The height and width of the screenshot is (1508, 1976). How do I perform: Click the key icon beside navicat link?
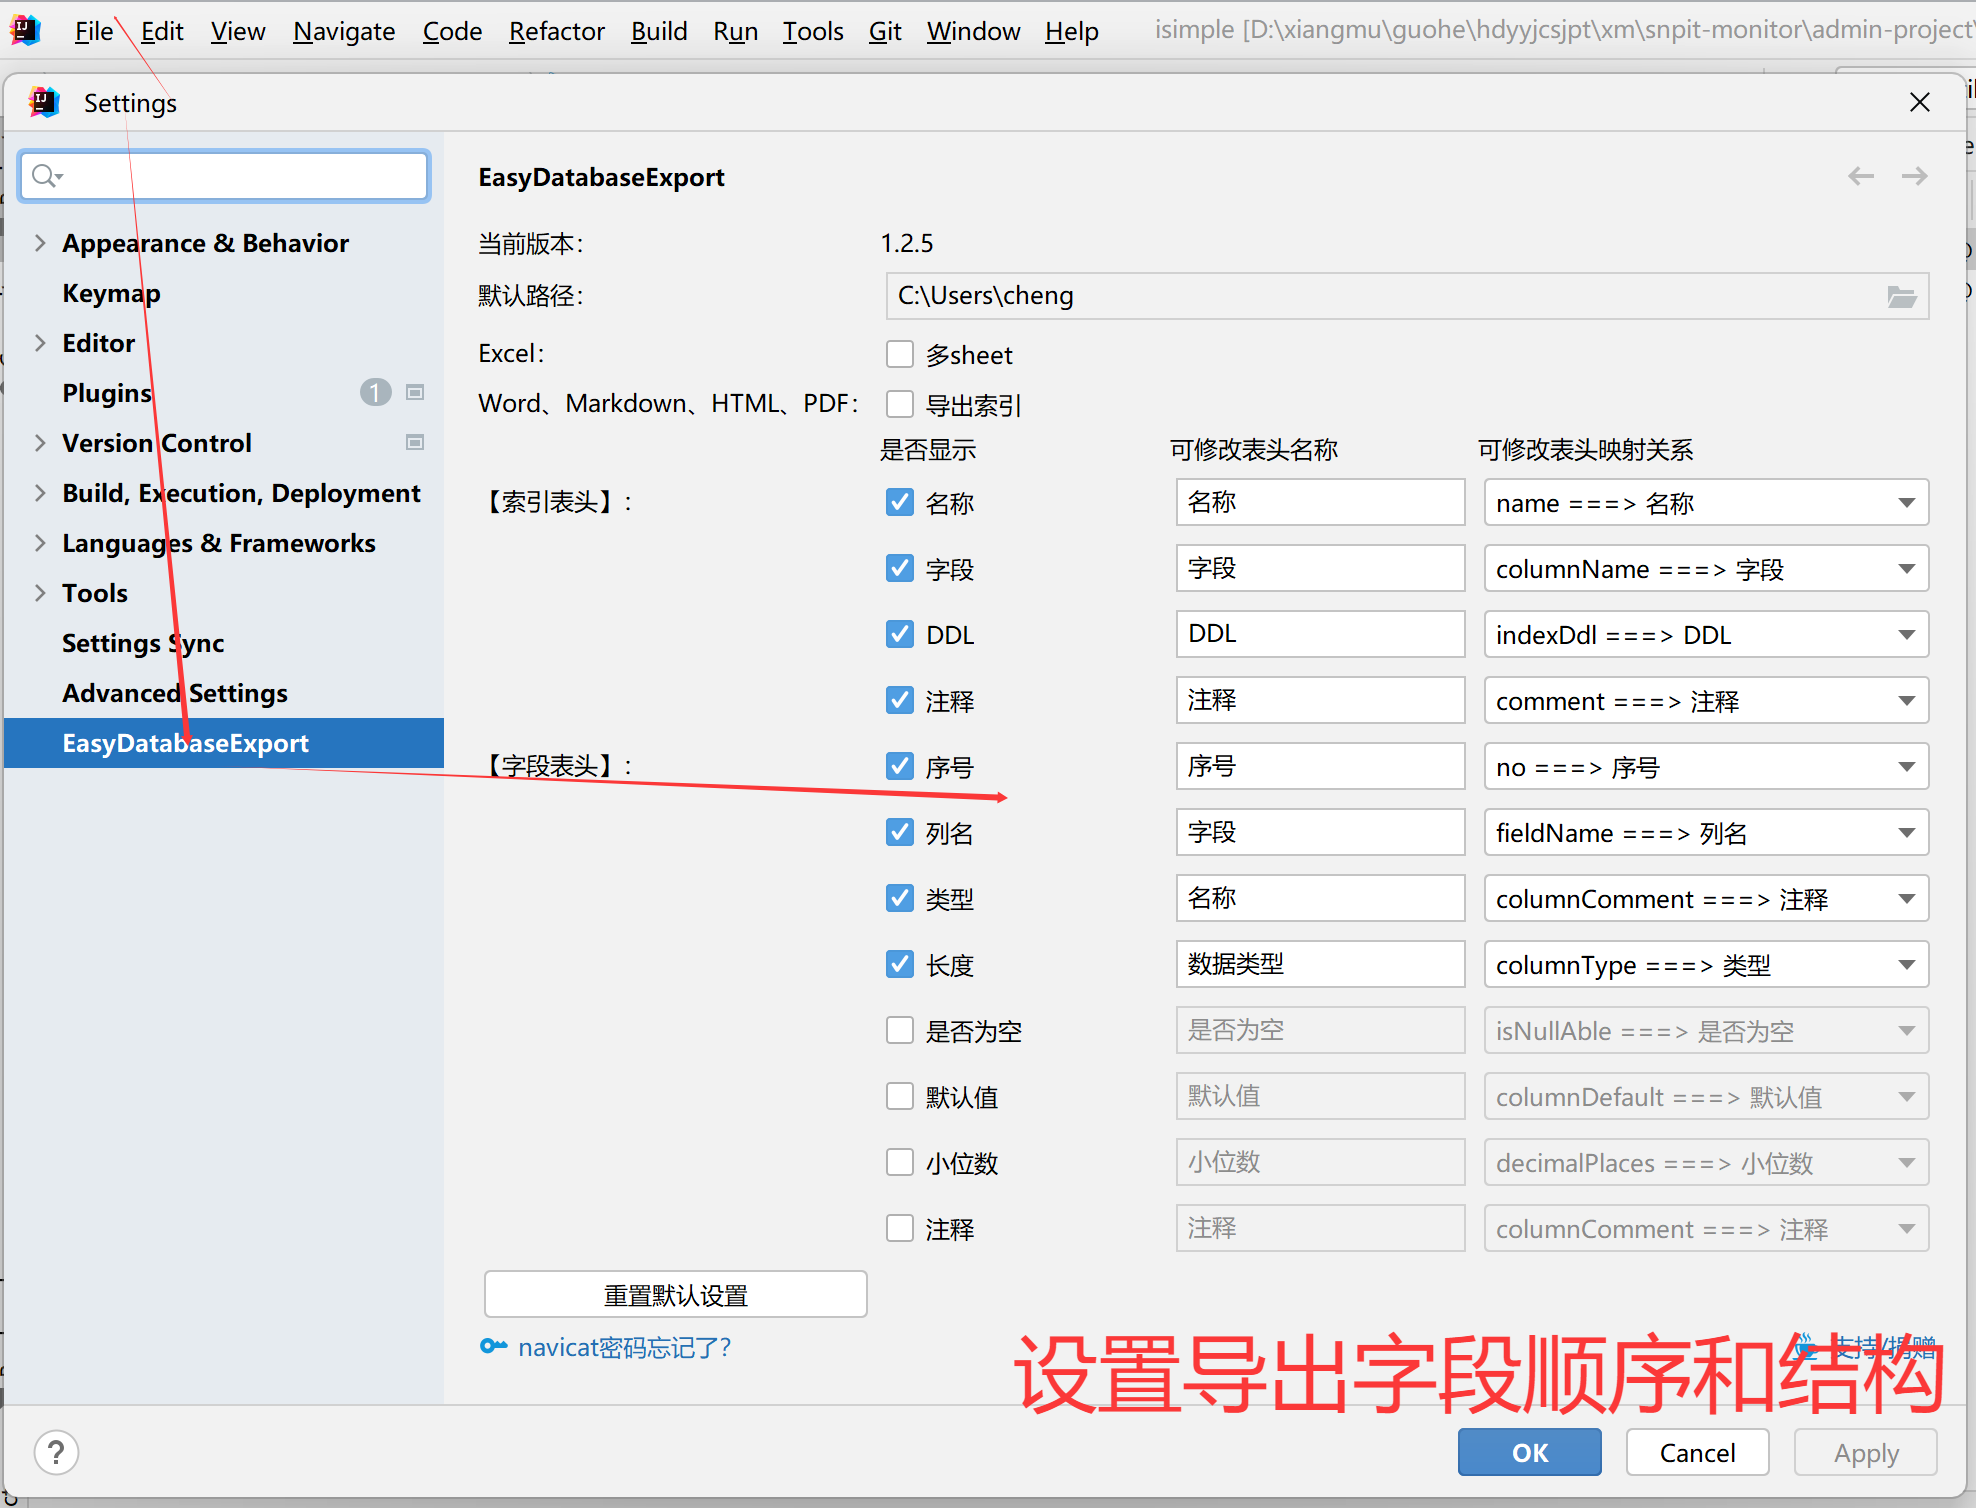[493, 1346]
